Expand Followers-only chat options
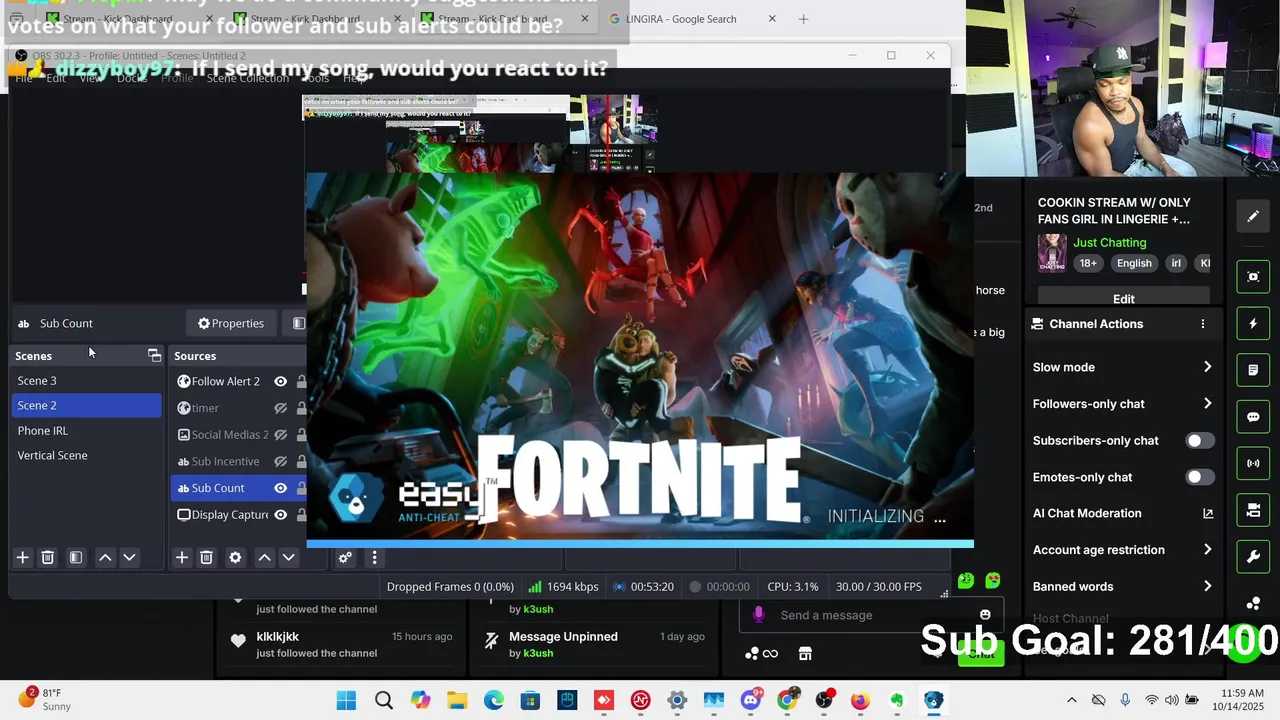1280x720 pixels. tap(1207, 404)
